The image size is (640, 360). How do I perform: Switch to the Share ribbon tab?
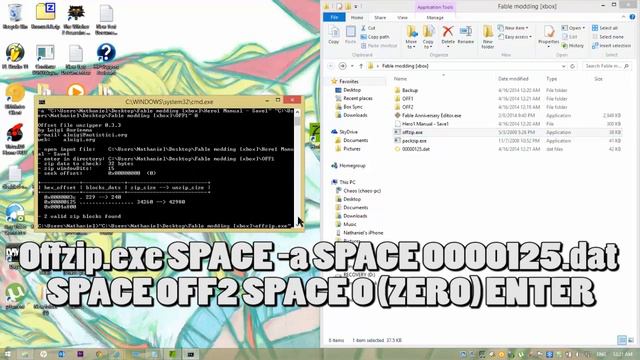pyautogui.click(x=380, y=18)
